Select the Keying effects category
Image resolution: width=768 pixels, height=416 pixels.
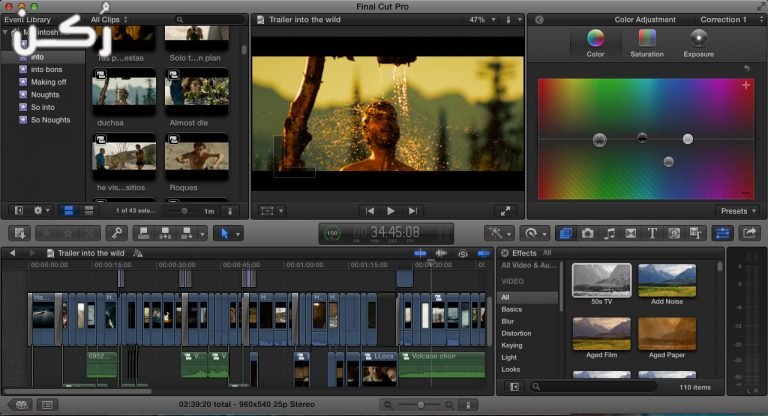(512, 345)
